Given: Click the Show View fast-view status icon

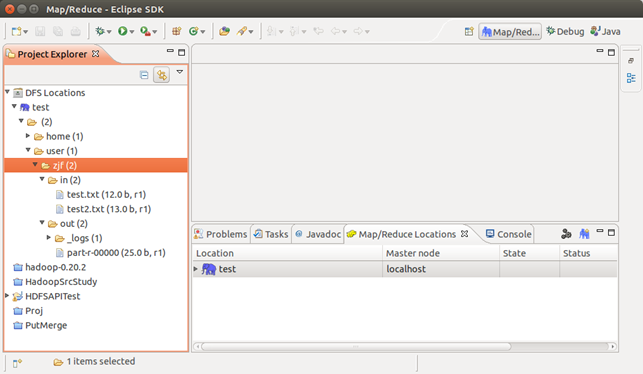Looking at the screenshot, I should pyautogui.click(x=17, y=363).
